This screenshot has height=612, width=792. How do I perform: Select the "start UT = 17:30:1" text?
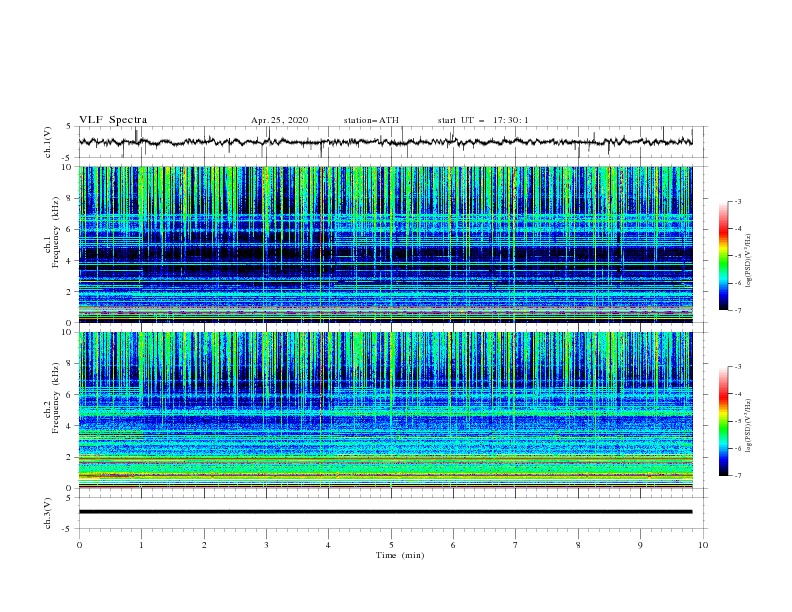483,120
